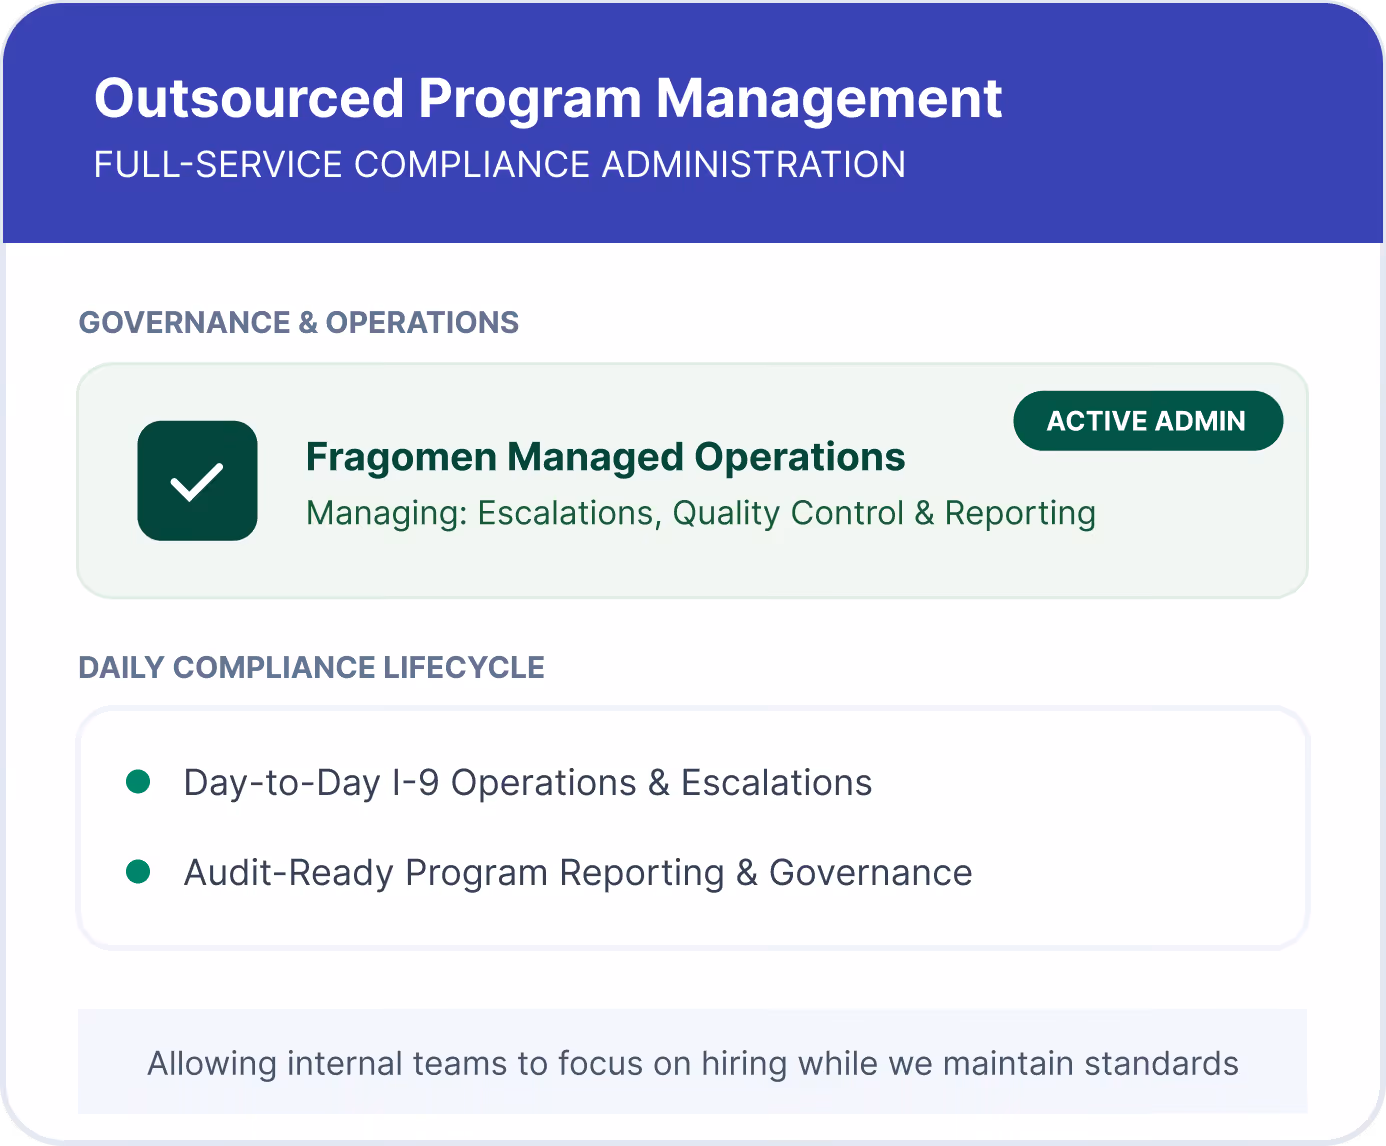
Task: Click the GOVERNANCE & OPERATIONS section label
Action: click(x=299, y=322)
